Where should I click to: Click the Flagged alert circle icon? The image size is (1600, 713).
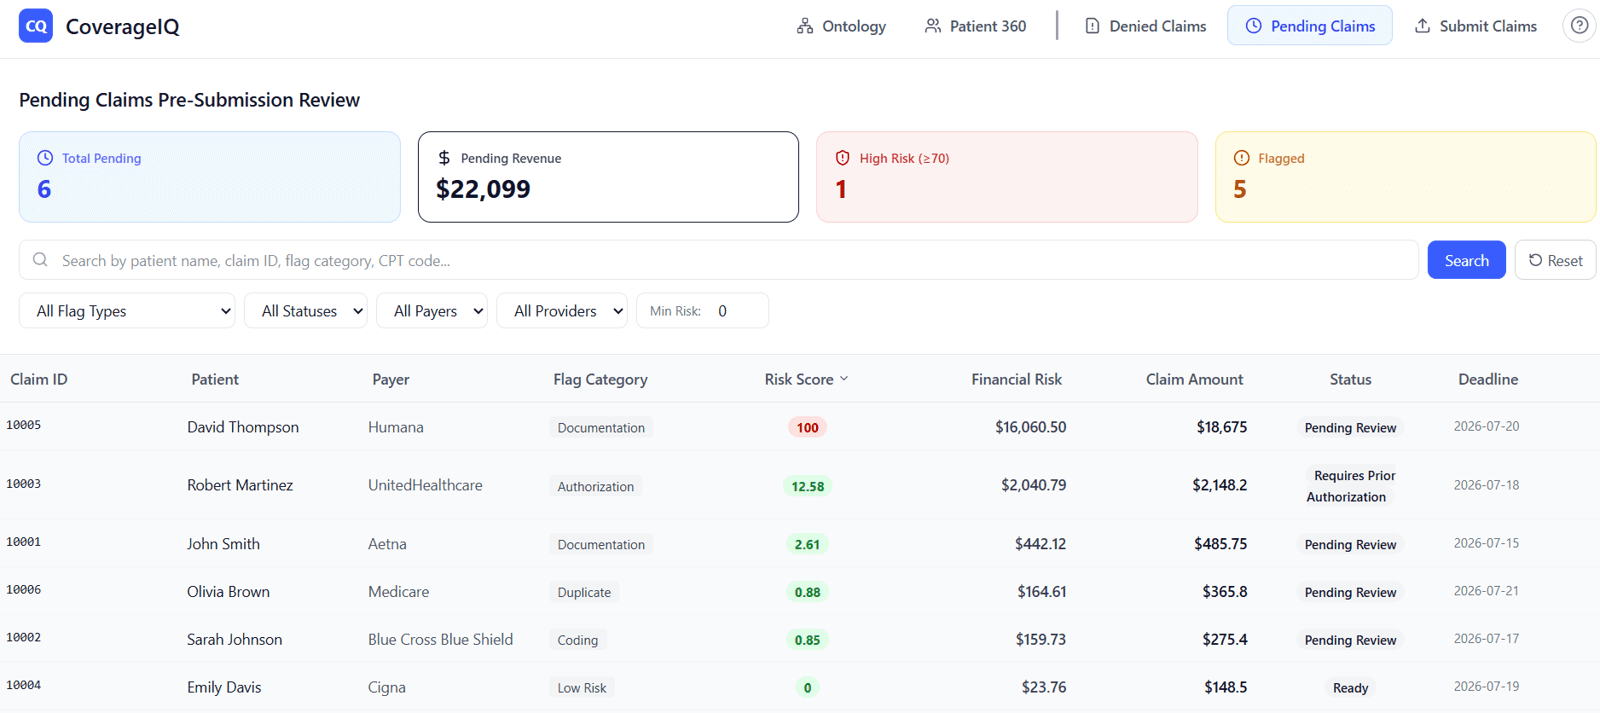click(1241, 158)
